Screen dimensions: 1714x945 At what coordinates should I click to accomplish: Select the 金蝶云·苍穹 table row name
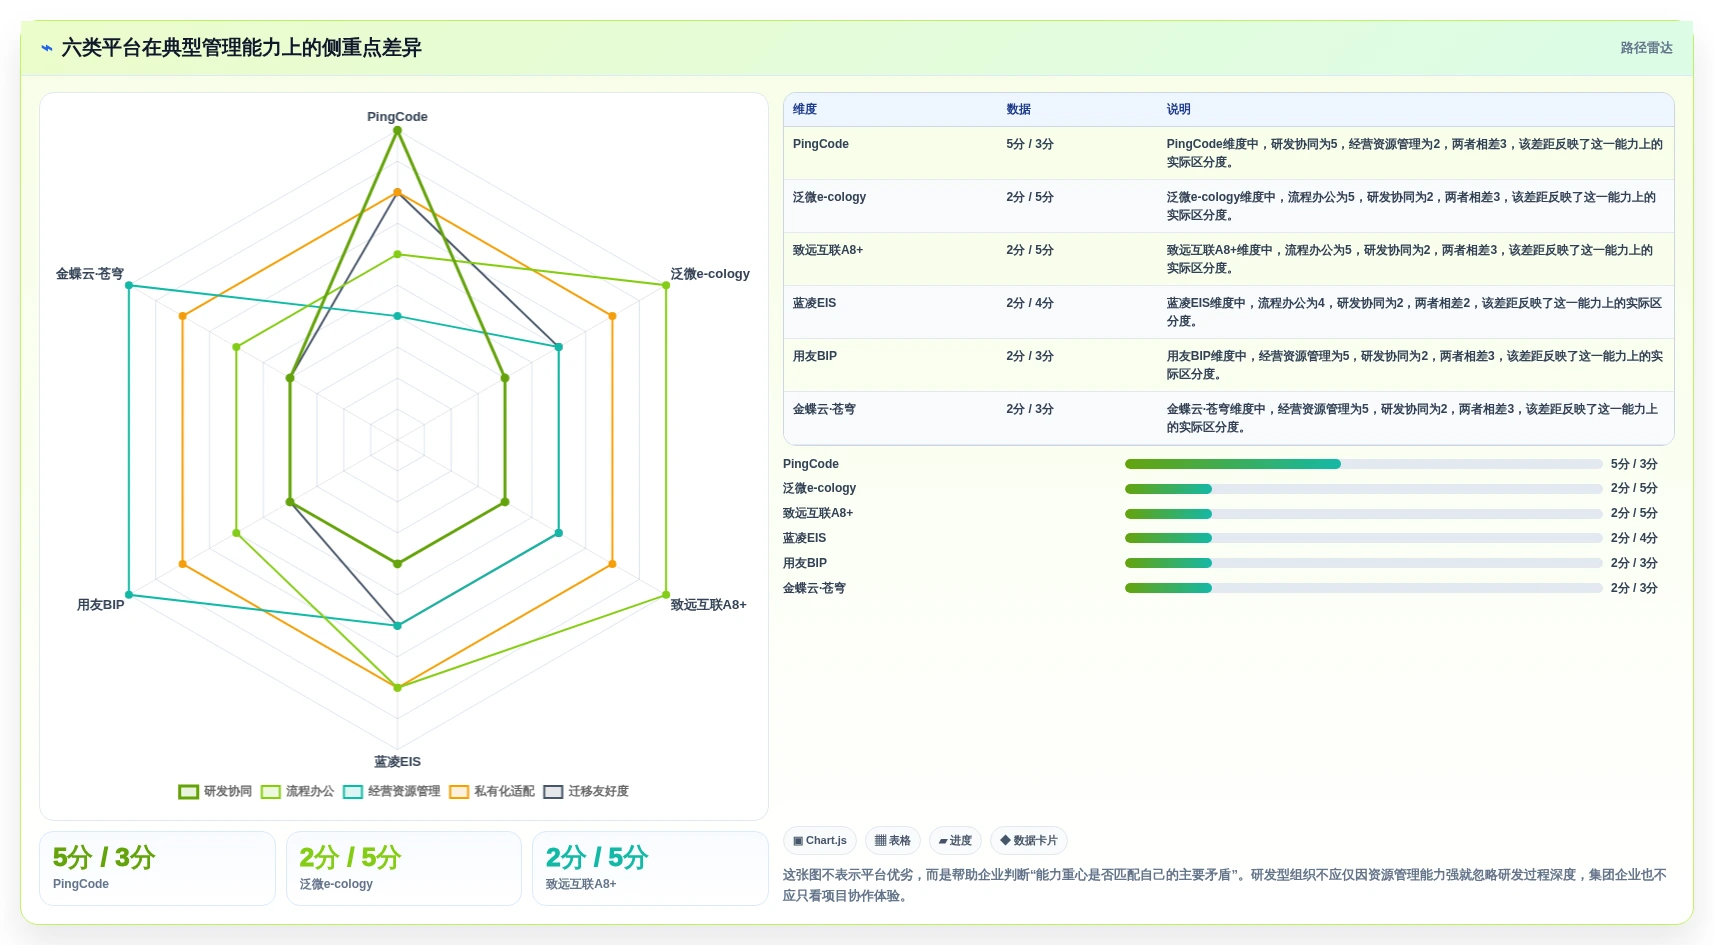click(x=824, y=409)
